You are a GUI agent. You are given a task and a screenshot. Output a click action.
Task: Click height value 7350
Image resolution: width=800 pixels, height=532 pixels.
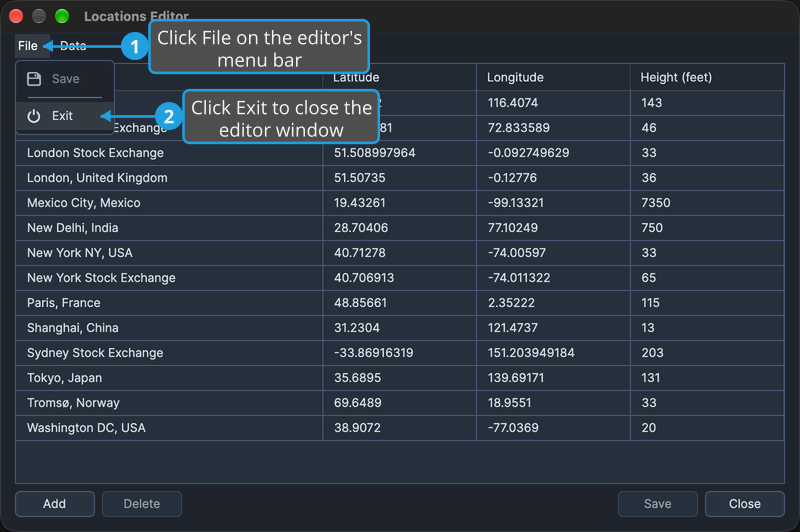pyautogui.click(x=656, y=203)
